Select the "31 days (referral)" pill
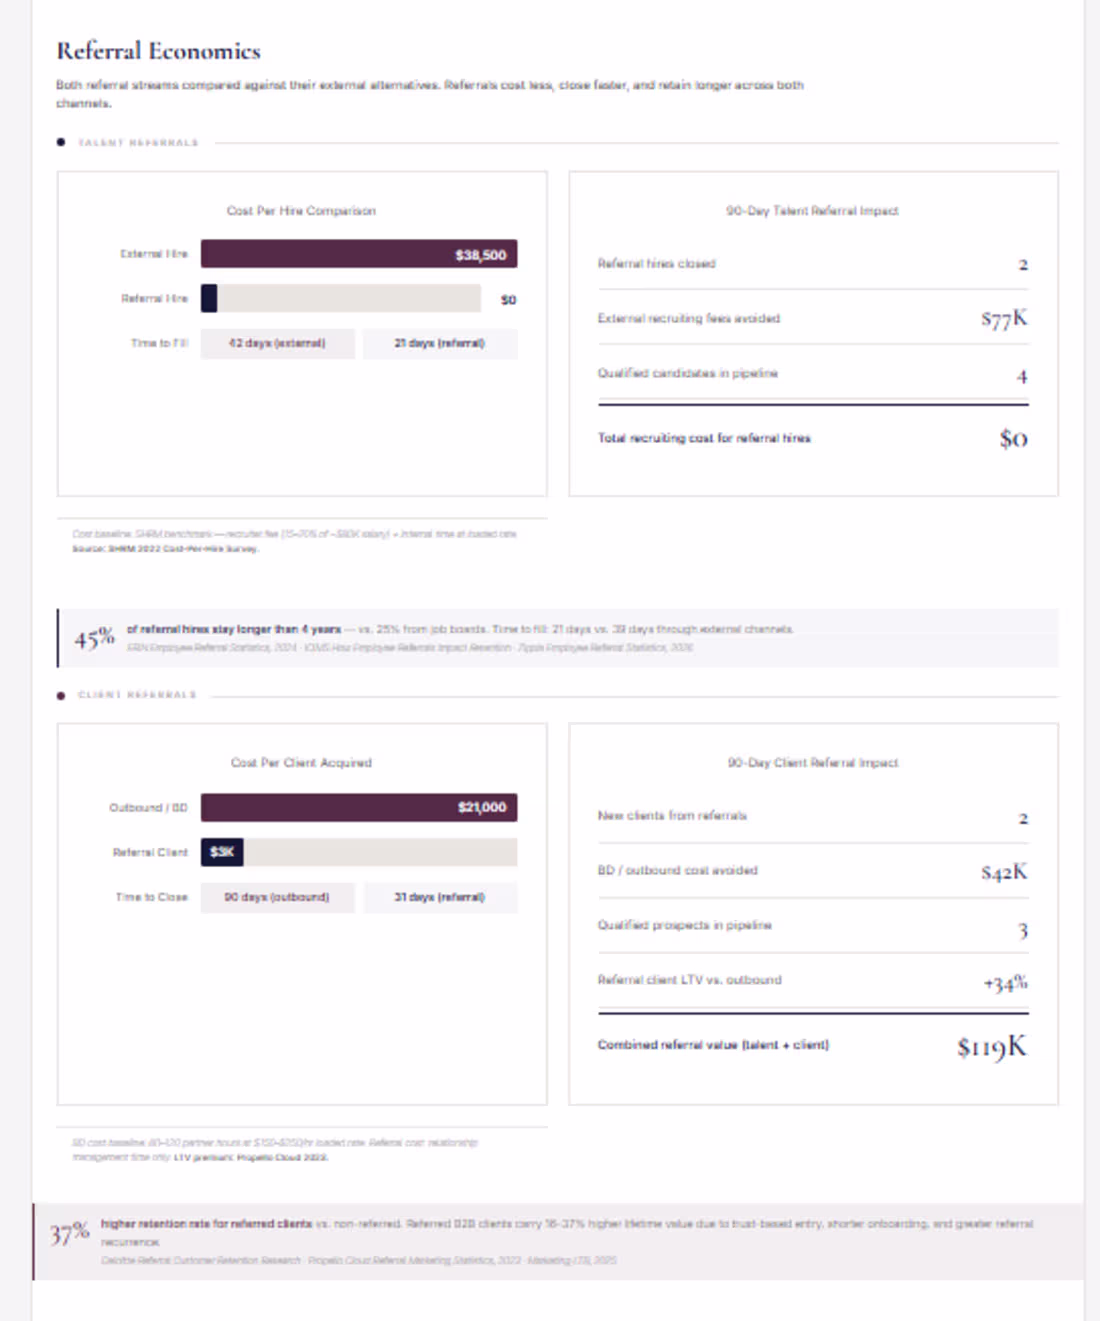The height and width of the screenshot is (1321, 1100). (439, 897)
